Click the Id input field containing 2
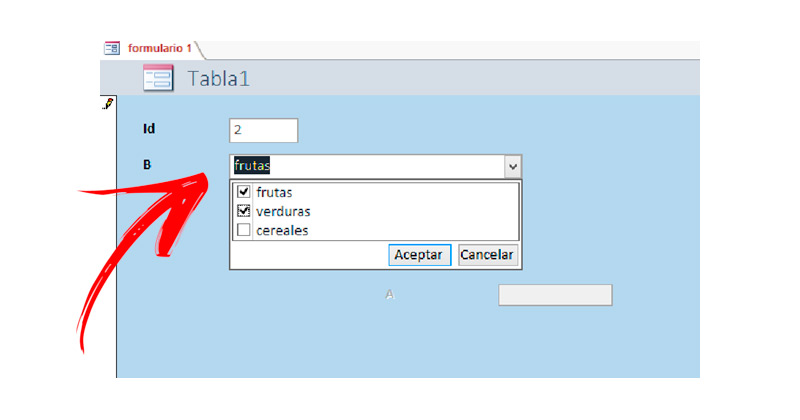Screen dimensions: 800x420 [264, 130]
